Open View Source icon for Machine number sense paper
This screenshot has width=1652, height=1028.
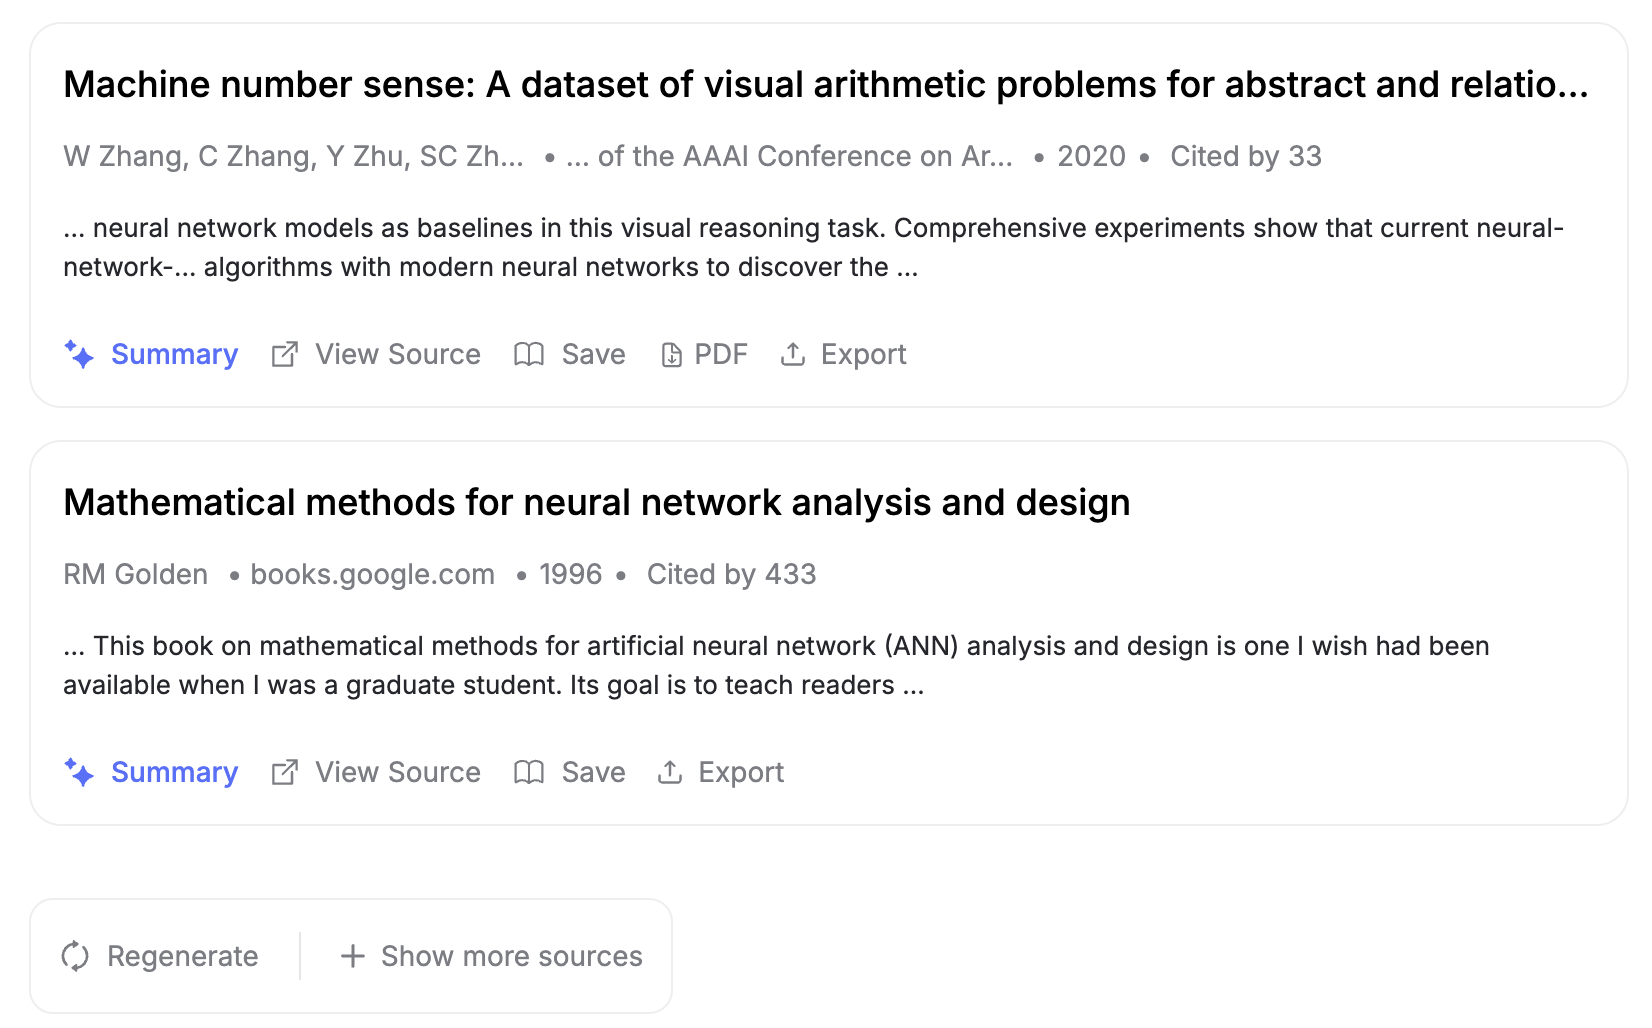(285, 354)
